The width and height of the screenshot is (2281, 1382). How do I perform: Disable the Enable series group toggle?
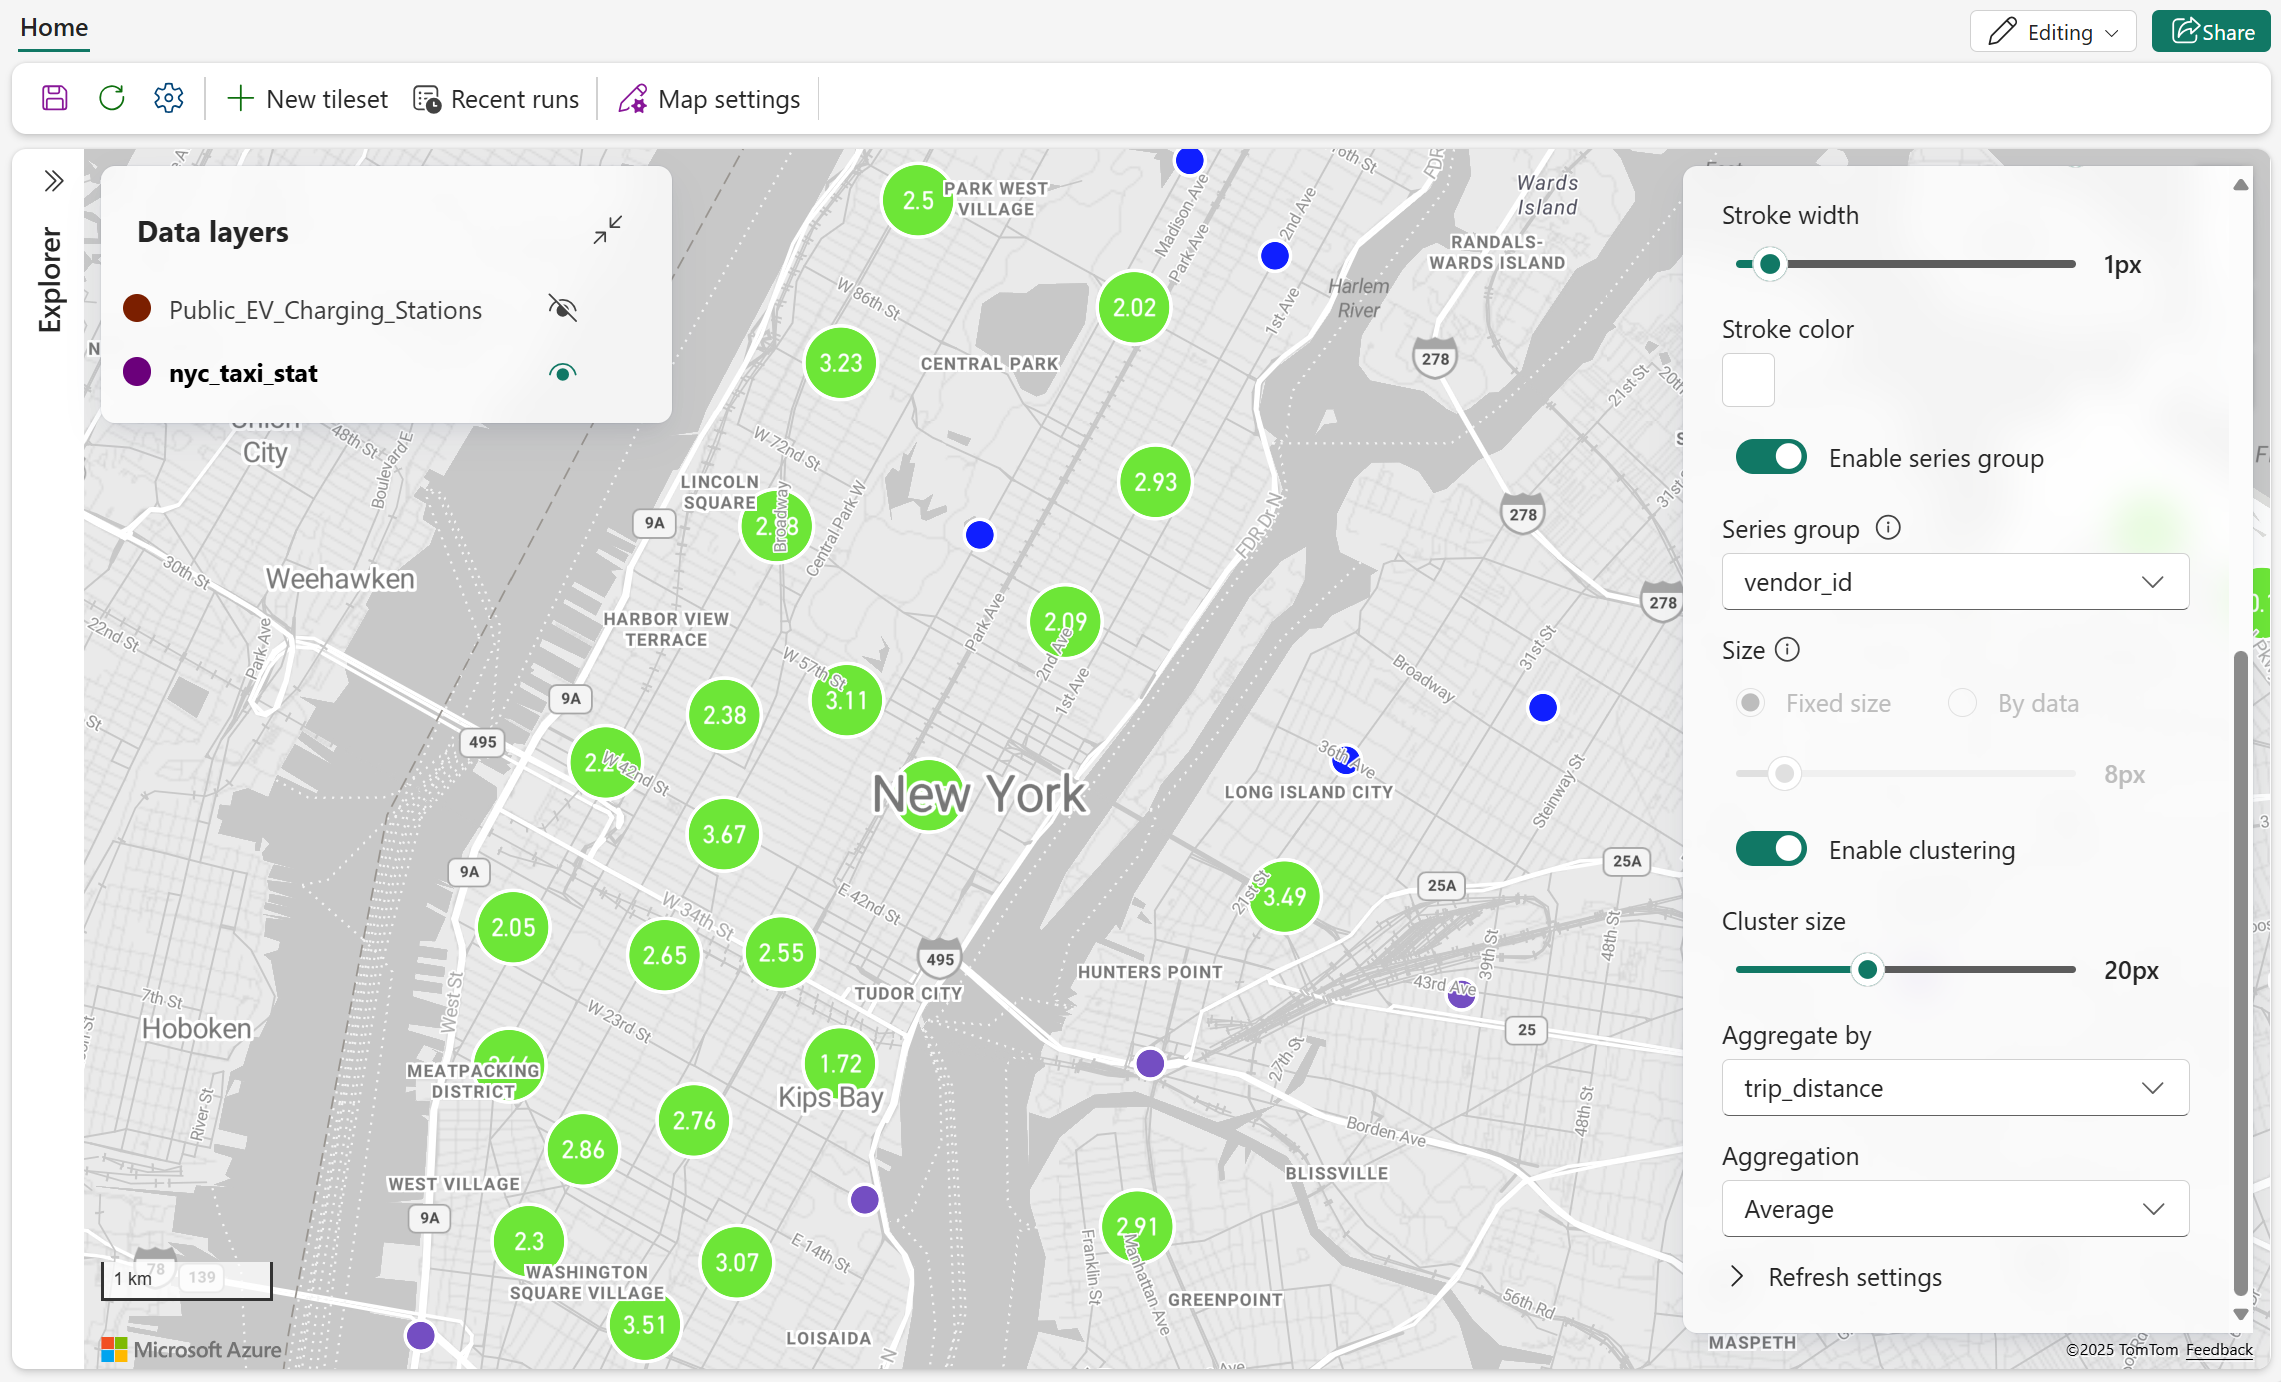coord(1771,458)
